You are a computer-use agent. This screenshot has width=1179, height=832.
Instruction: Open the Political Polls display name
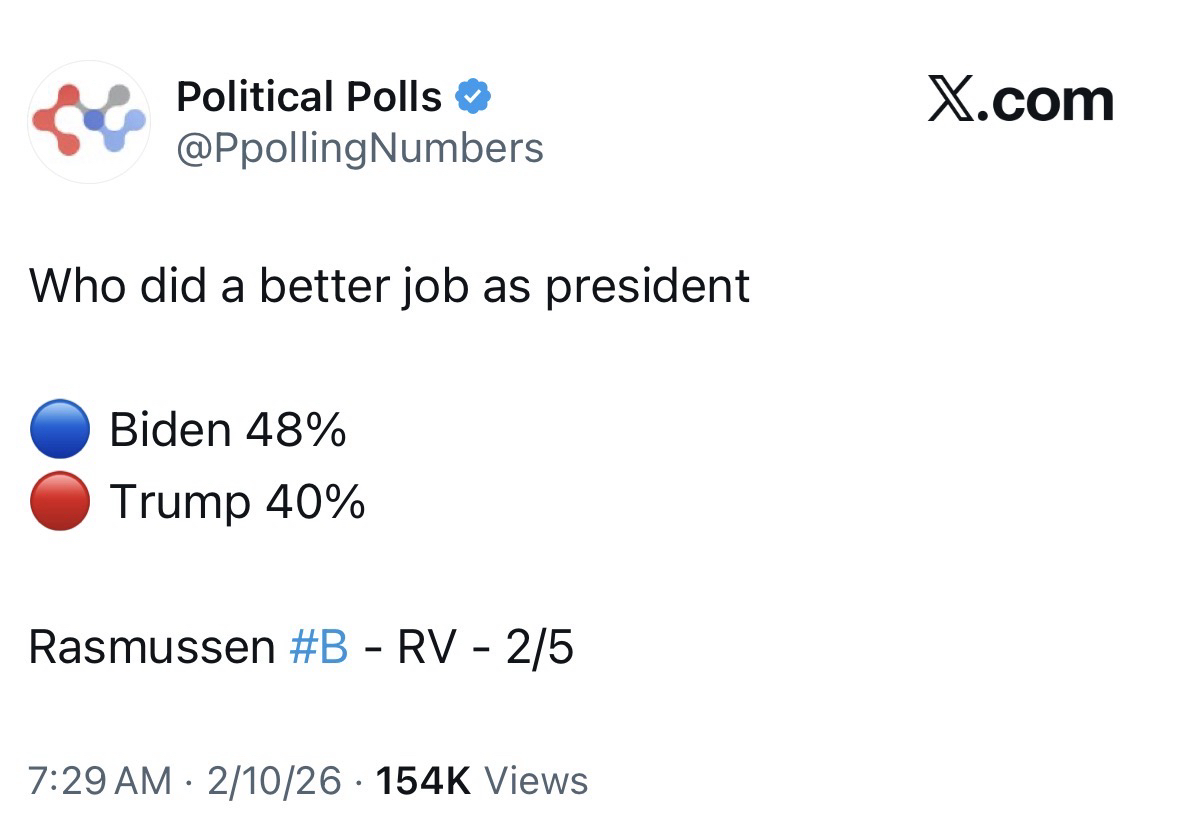(308, 98)
